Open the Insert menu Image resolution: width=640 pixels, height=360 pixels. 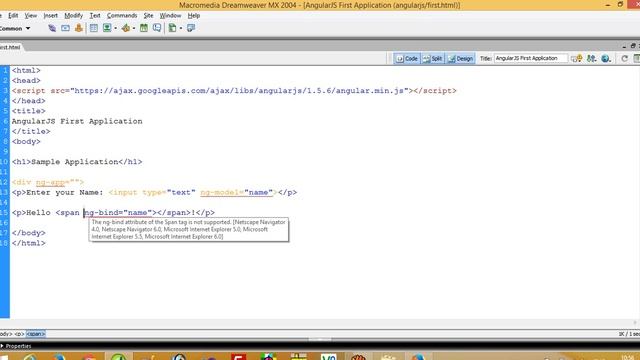click(x=51, y=16)
